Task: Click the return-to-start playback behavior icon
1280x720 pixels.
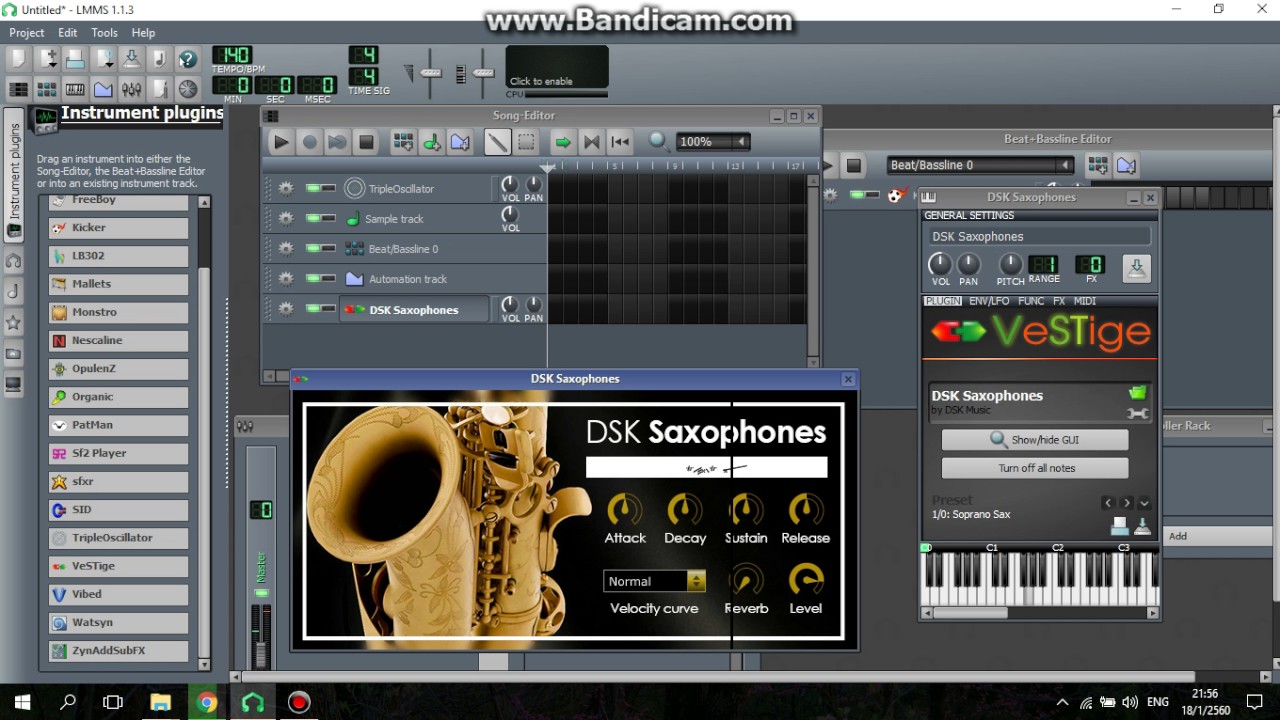Action: point(620,142)
